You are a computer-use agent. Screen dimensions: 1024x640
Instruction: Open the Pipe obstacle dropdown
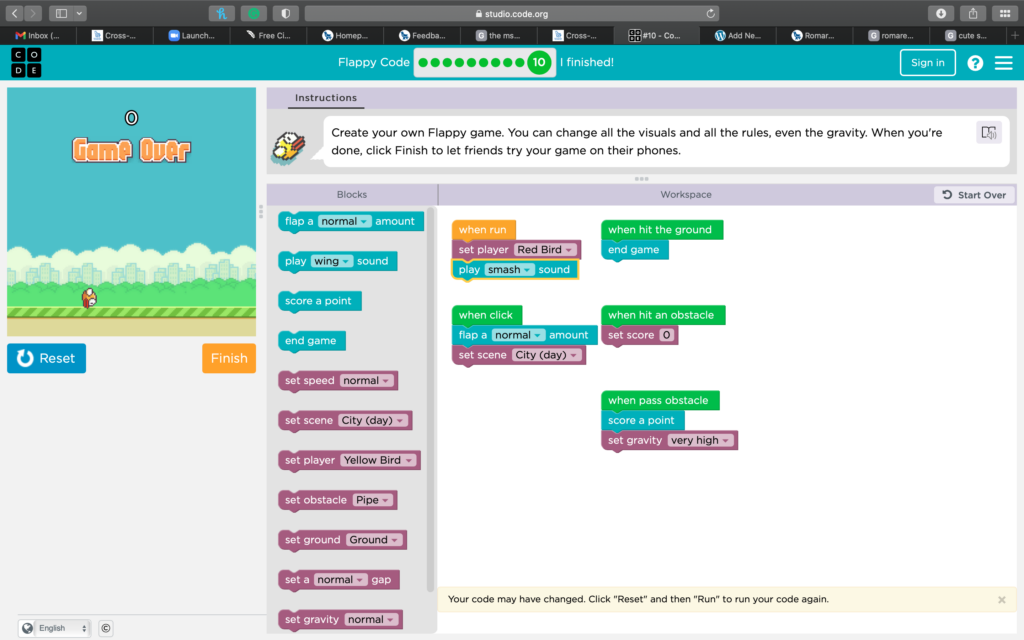(x=372, y=500)
